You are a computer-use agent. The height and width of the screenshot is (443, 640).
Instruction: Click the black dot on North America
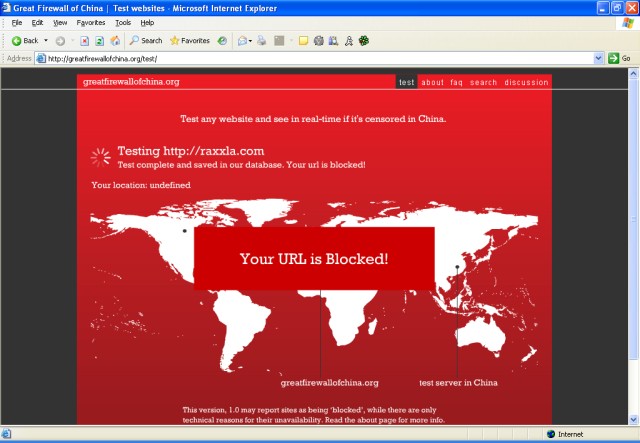[x=184, y=231]
